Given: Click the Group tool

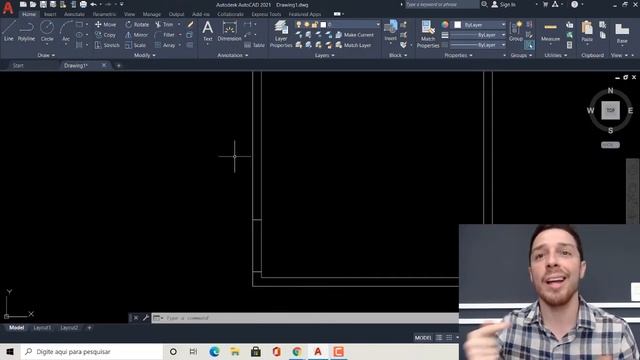Looking at the screenshot, I should click(516, 31).
